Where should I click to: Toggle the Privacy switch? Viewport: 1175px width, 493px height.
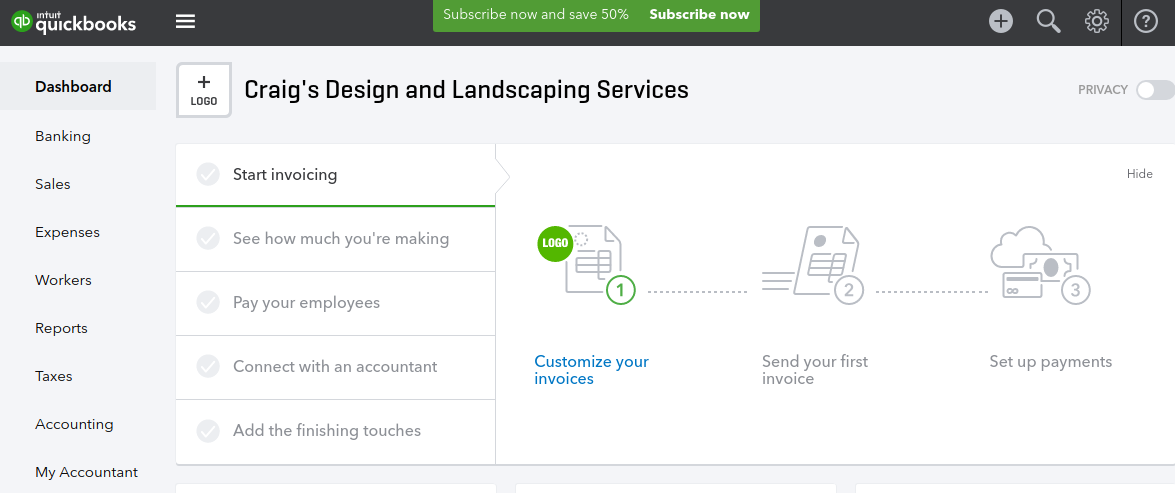point(1155,90)
